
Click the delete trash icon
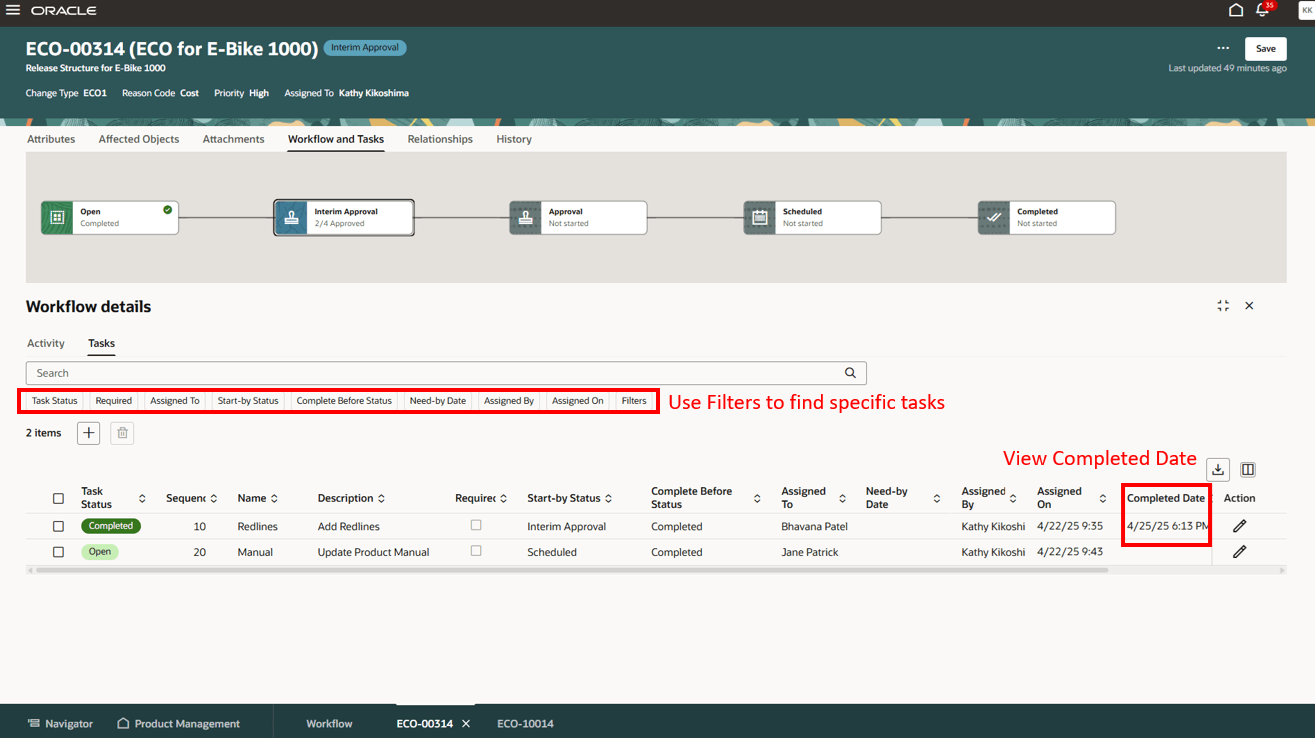122,433
